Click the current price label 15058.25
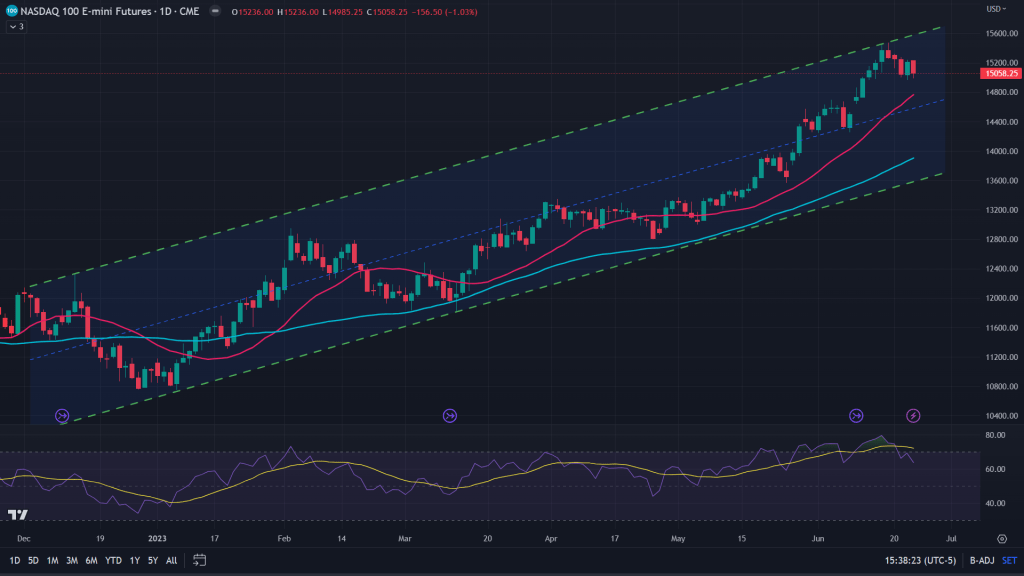This screenshot has width=1024, height=576. click(x=1000, y=73)
